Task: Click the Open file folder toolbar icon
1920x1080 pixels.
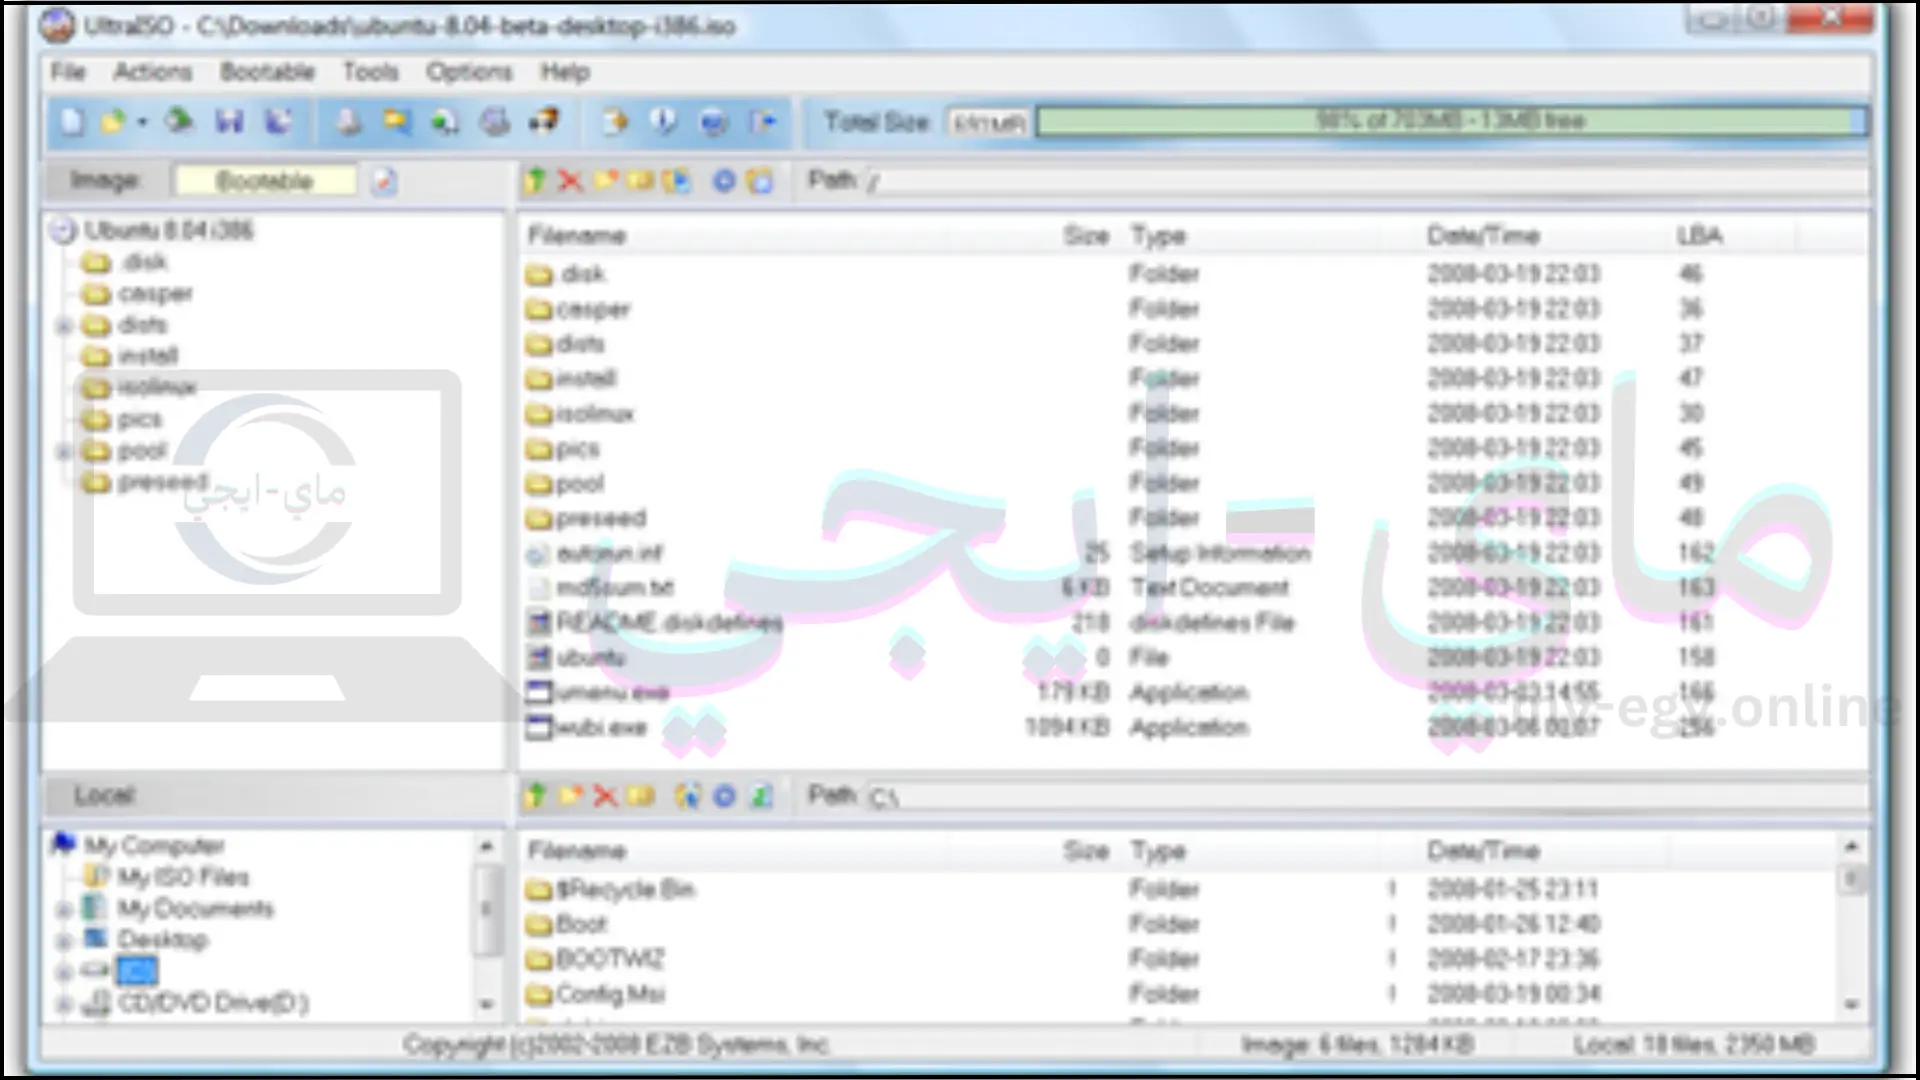Action: coord(113,122)
